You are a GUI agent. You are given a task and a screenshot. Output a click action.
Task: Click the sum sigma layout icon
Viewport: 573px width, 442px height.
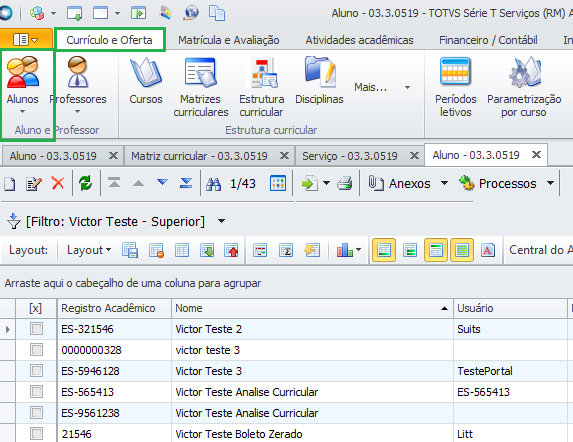[x=286, y=251]
